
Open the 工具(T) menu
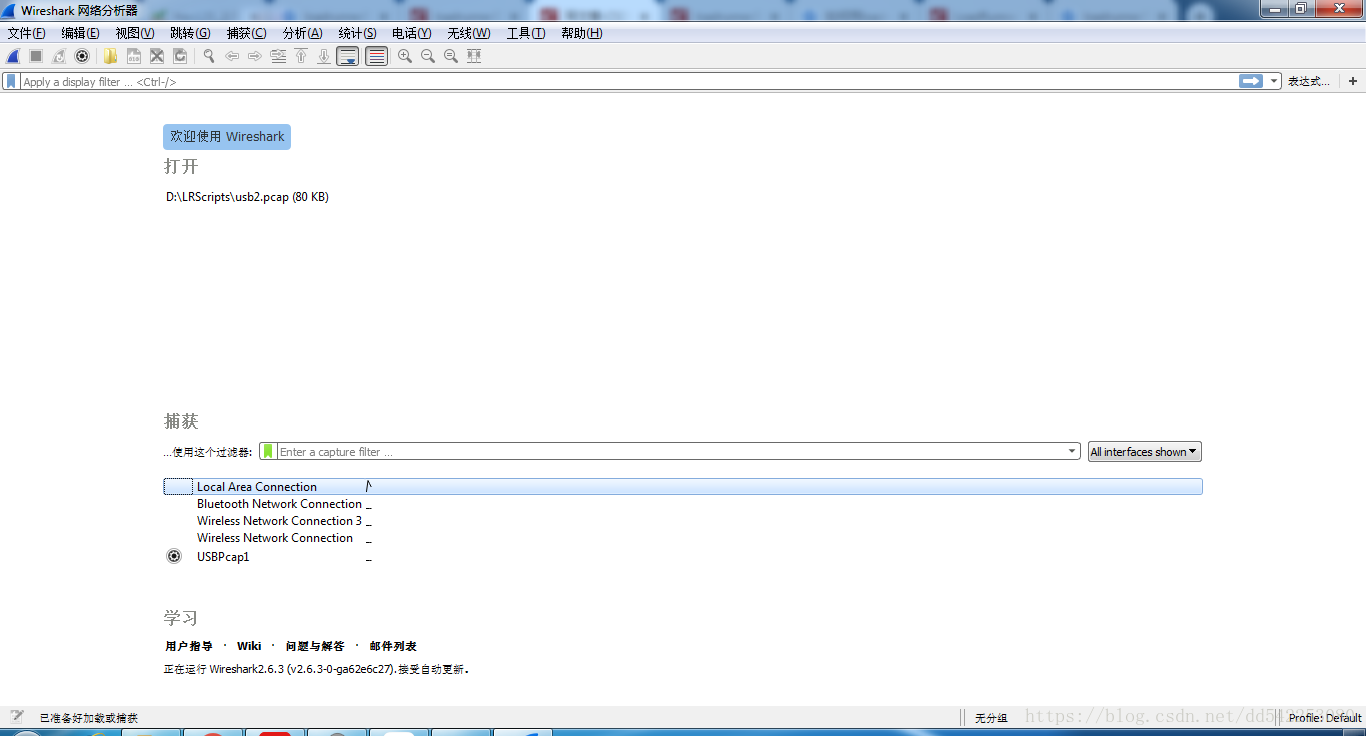click(x=526, y=33)
